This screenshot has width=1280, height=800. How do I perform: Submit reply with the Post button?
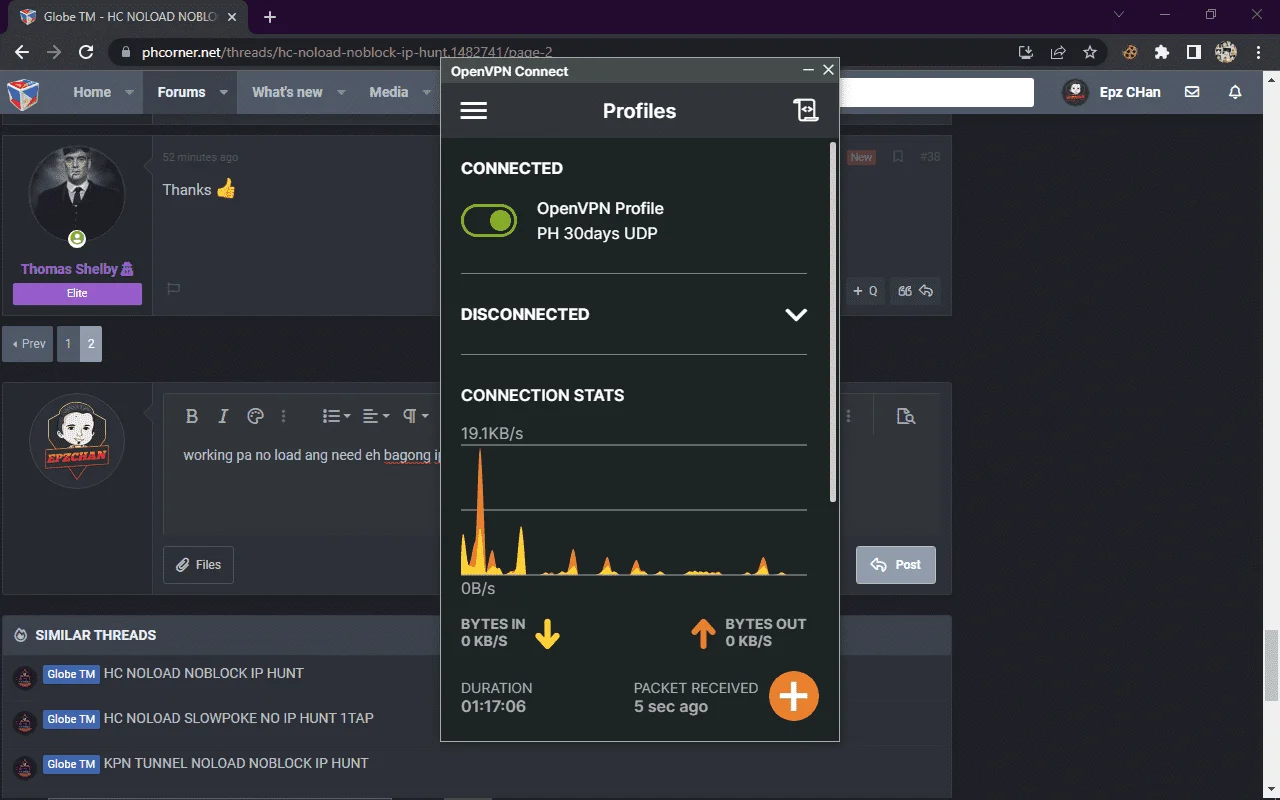tap(896, 565)
